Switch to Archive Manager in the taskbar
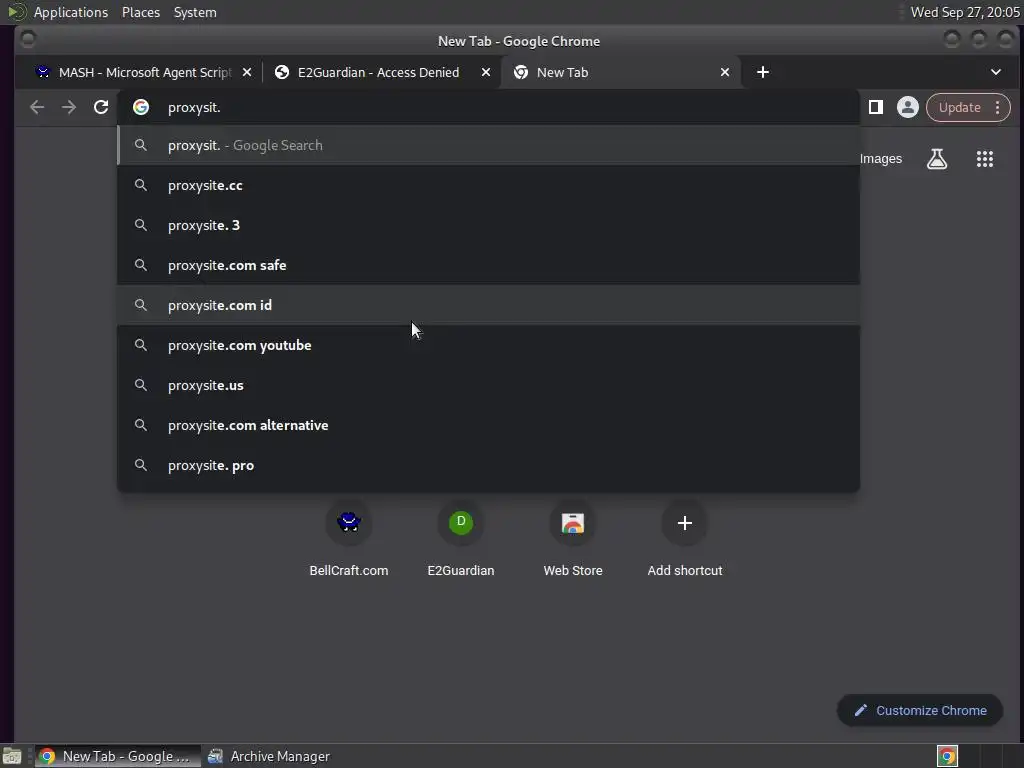Viewport: 1024px width, 768px height. 269,756
